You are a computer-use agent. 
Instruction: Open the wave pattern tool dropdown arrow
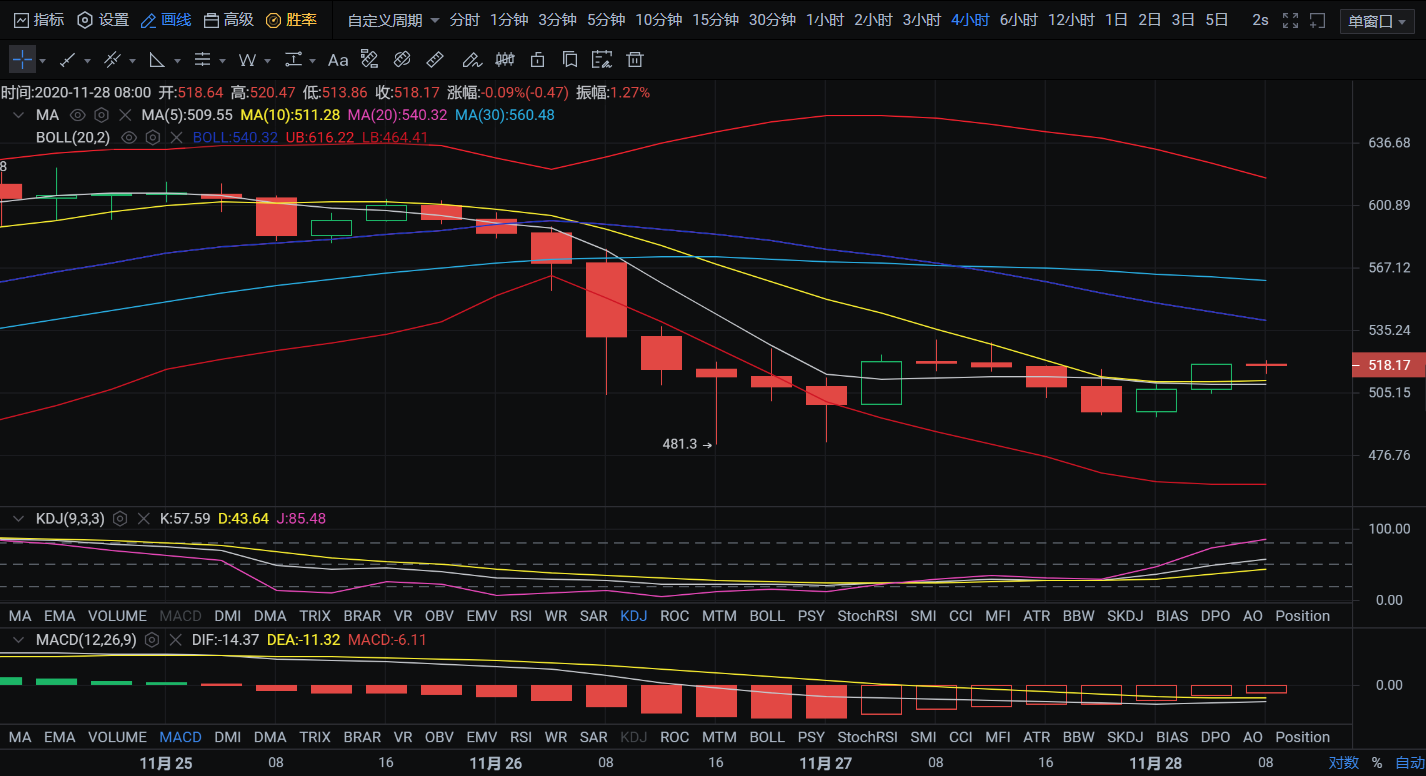266,60
